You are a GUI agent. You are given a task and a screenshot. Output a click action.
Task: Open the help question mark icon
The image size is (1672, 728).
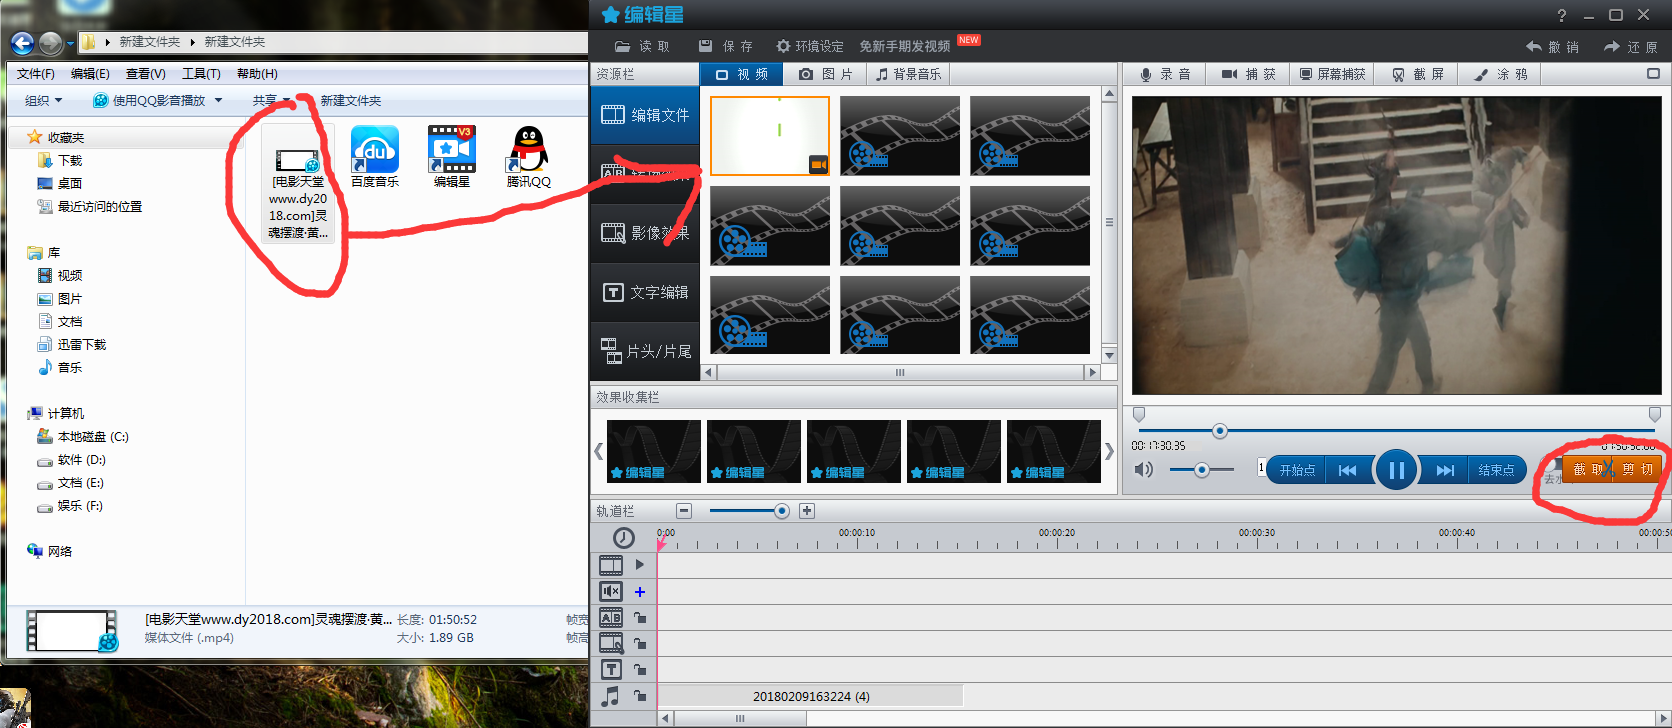pyautogui.click(x=1562, y=15)
